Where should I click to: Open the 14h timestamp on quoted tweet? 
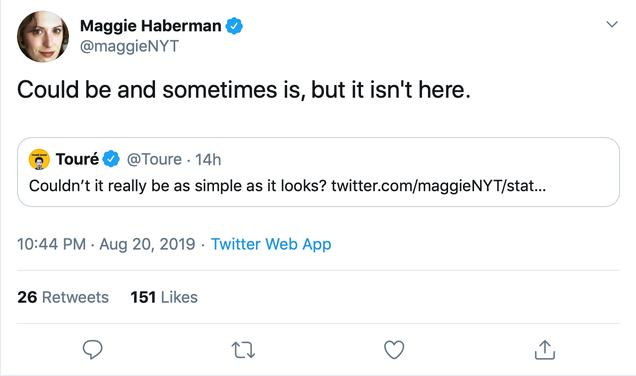tap(208, 159)
